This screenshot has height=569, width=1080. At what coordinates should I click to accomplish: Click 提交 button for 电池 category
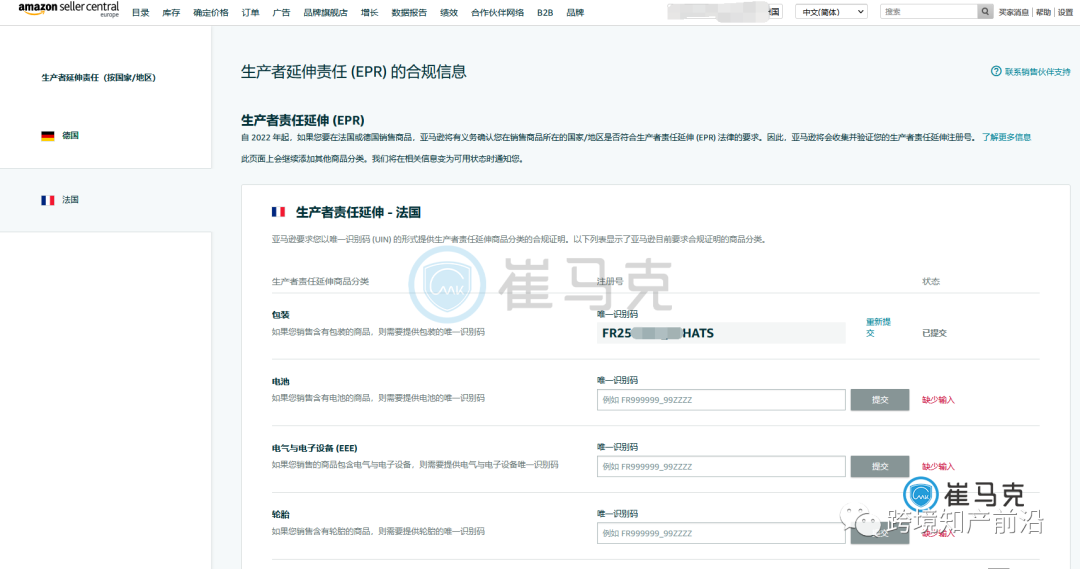point(880,400)
